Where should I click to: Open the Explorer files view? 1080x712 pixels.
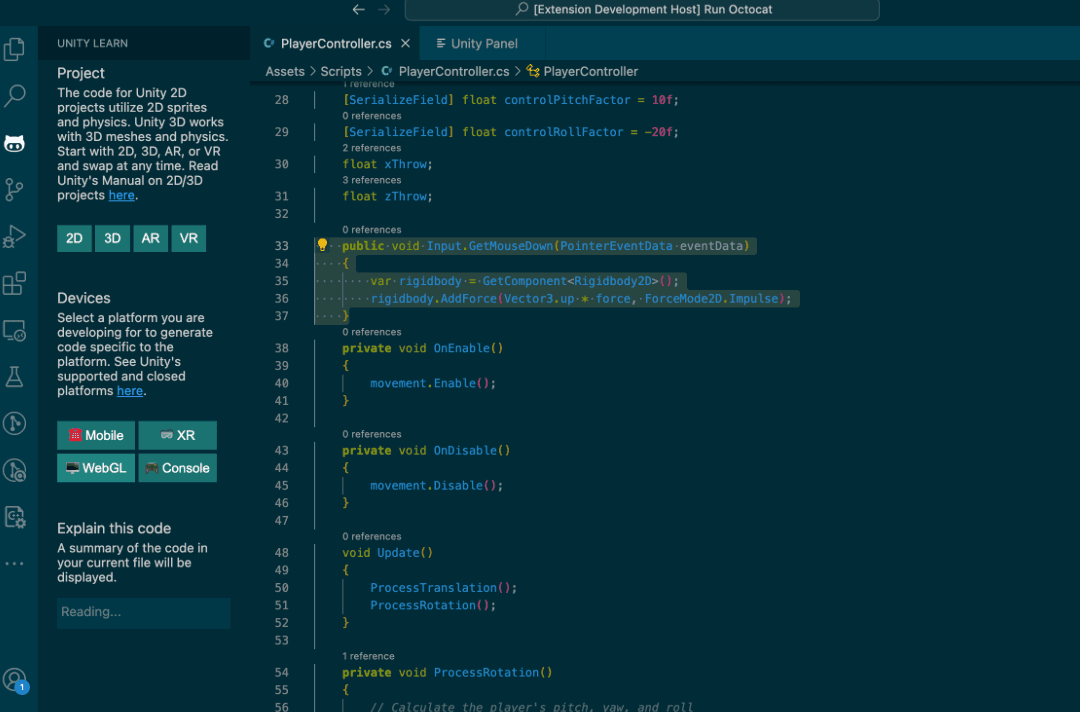click(15, 49)
